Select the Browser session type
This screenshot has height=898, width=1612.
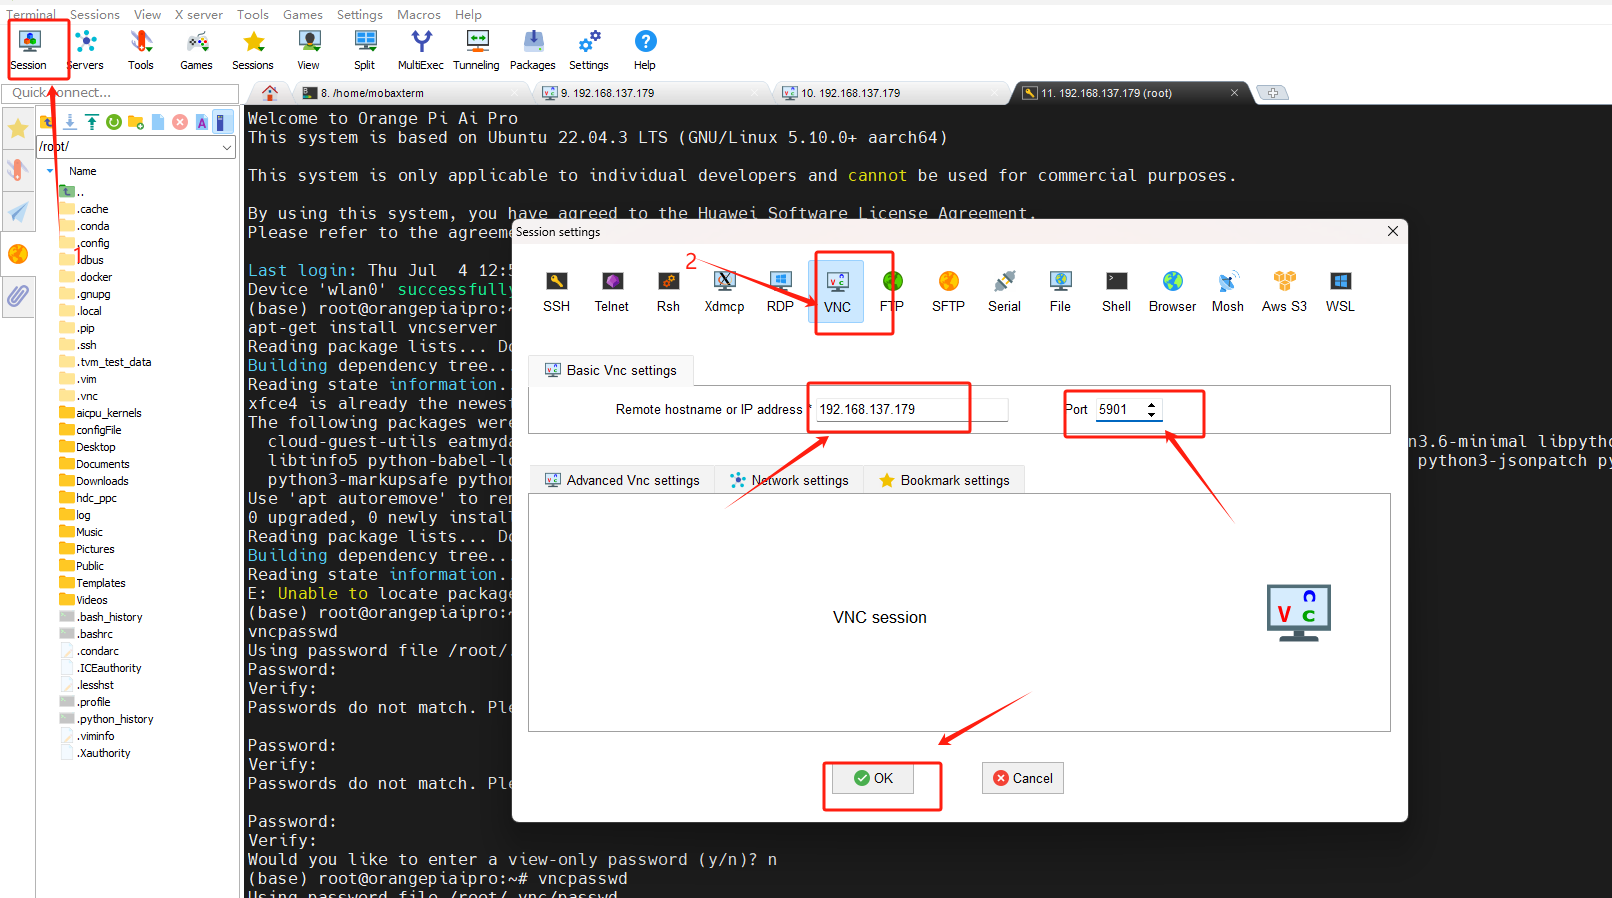1173,291
